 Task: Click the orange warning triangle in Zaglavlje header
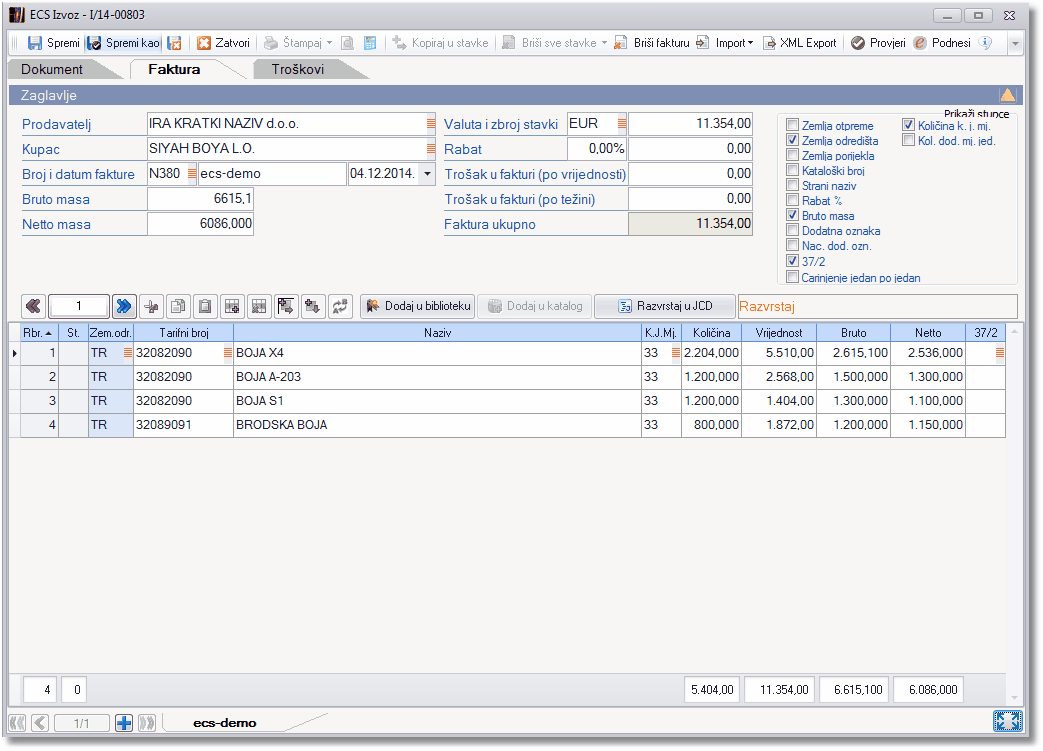pyautogui.click(x=1008, y=95)
